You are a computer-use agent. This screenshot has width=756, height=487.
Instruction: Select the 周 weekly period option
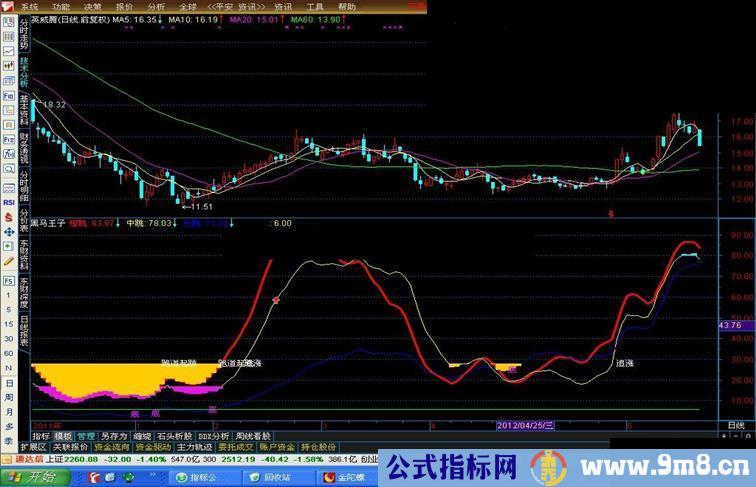point(9,397)
